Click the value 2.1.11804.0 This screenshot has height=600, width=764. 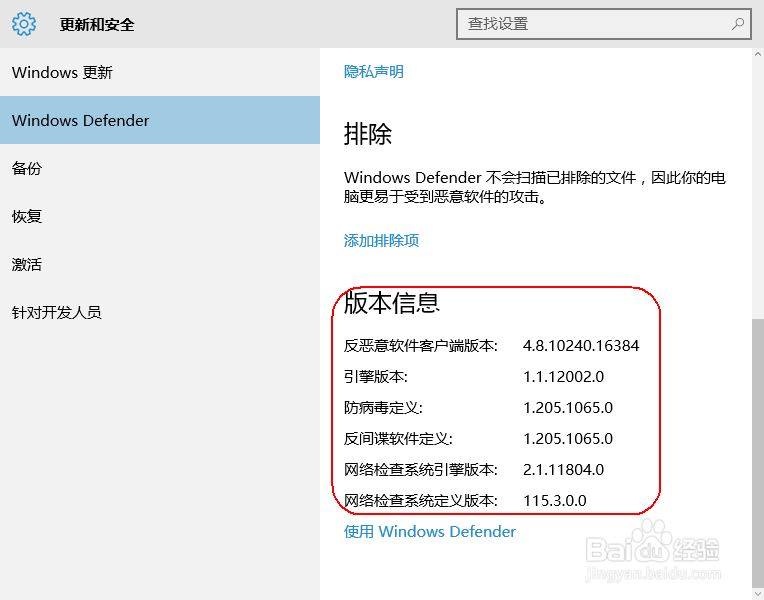point(563,469)
